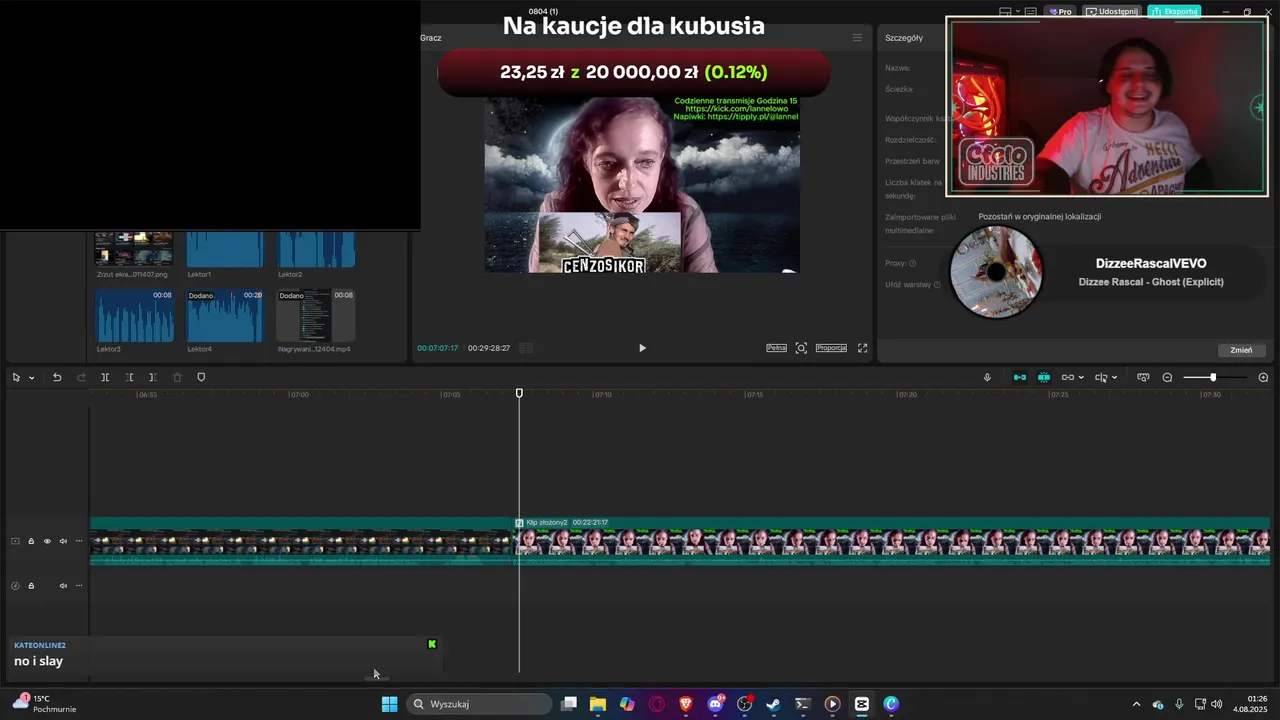
Task: Lock the main video track
Action: [31, 541]
